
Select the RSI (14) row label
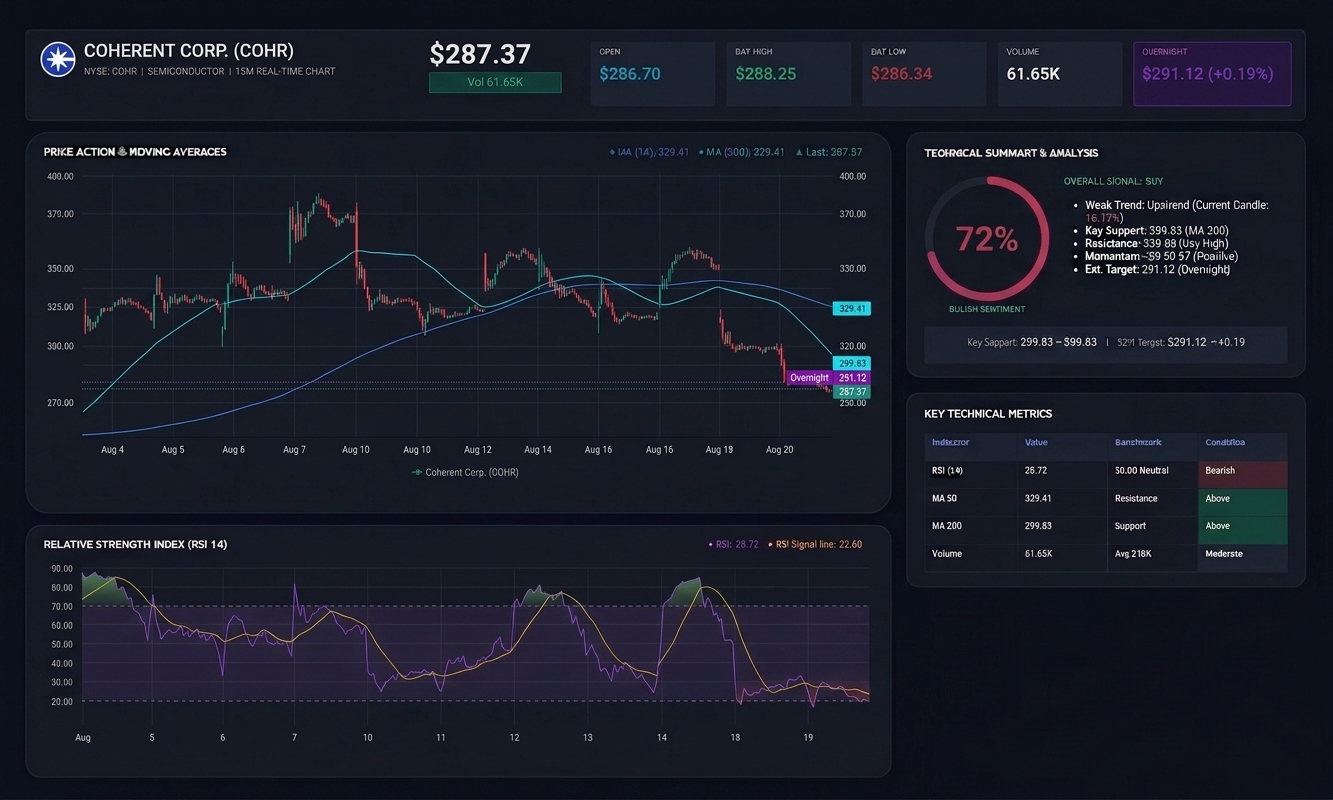pyautogui.click(x=947, y=470)
